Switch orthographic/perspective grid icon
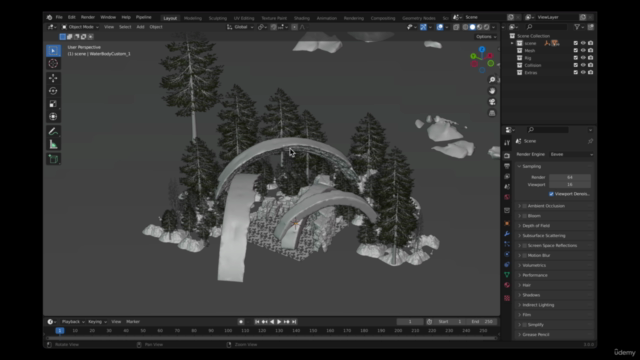 (x=492, y=113)
